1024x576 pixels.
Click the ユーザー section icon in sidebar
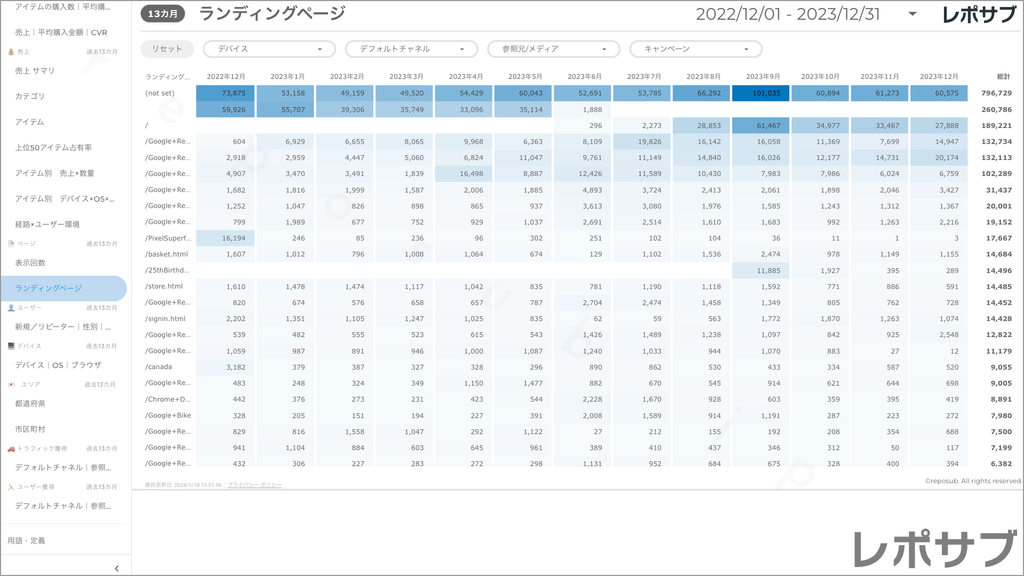[10, 307]
